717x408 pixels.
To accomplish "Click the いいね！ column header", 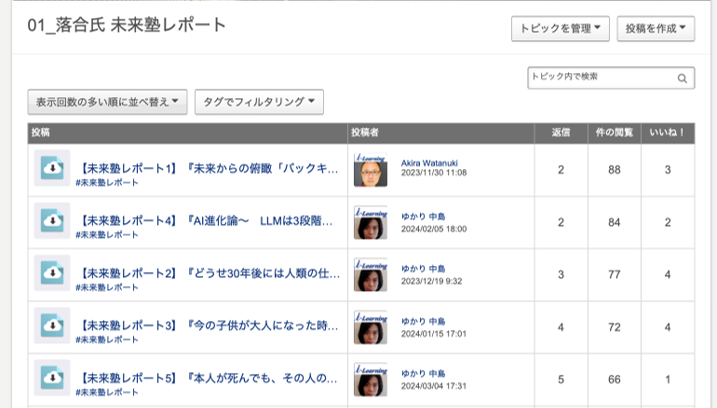I will (x=667, y=132).
